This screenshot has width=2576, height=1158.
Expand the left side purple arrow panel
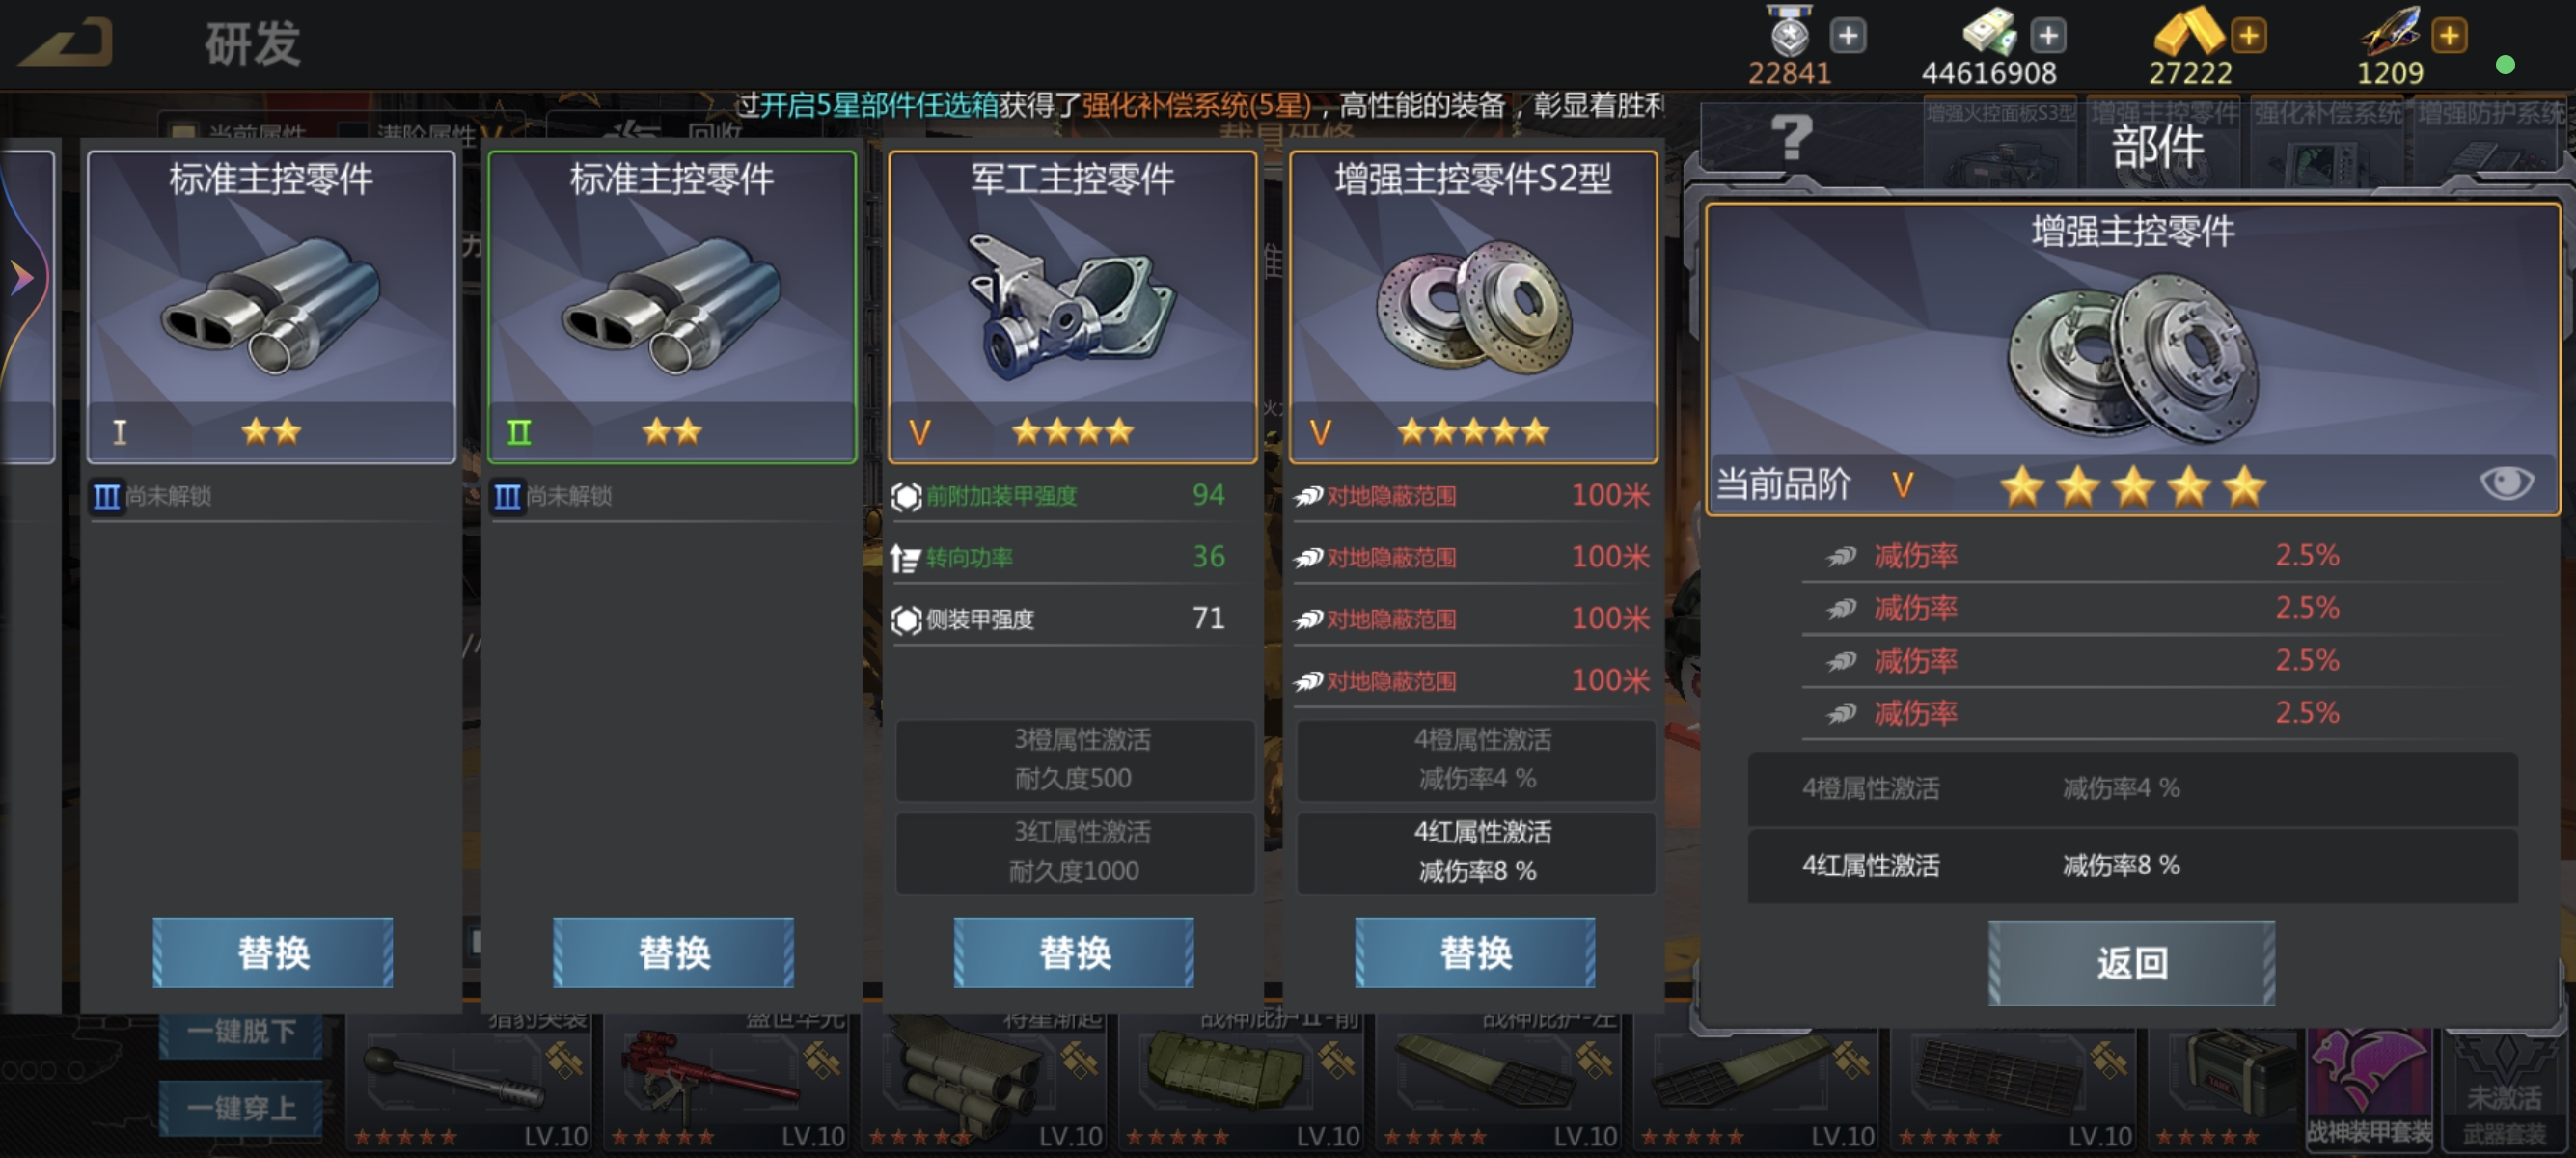[22, 278]
